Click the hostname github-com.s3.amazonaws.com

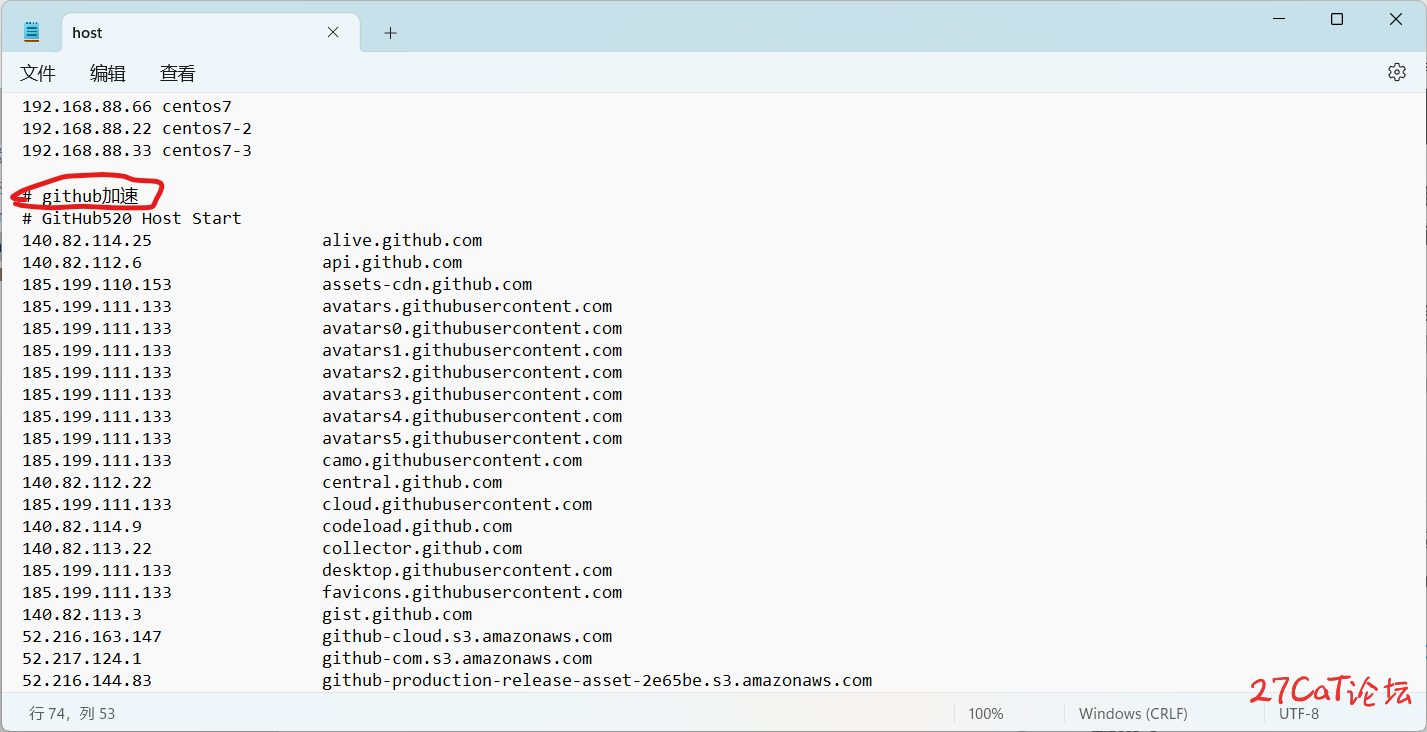coord(457,658)
